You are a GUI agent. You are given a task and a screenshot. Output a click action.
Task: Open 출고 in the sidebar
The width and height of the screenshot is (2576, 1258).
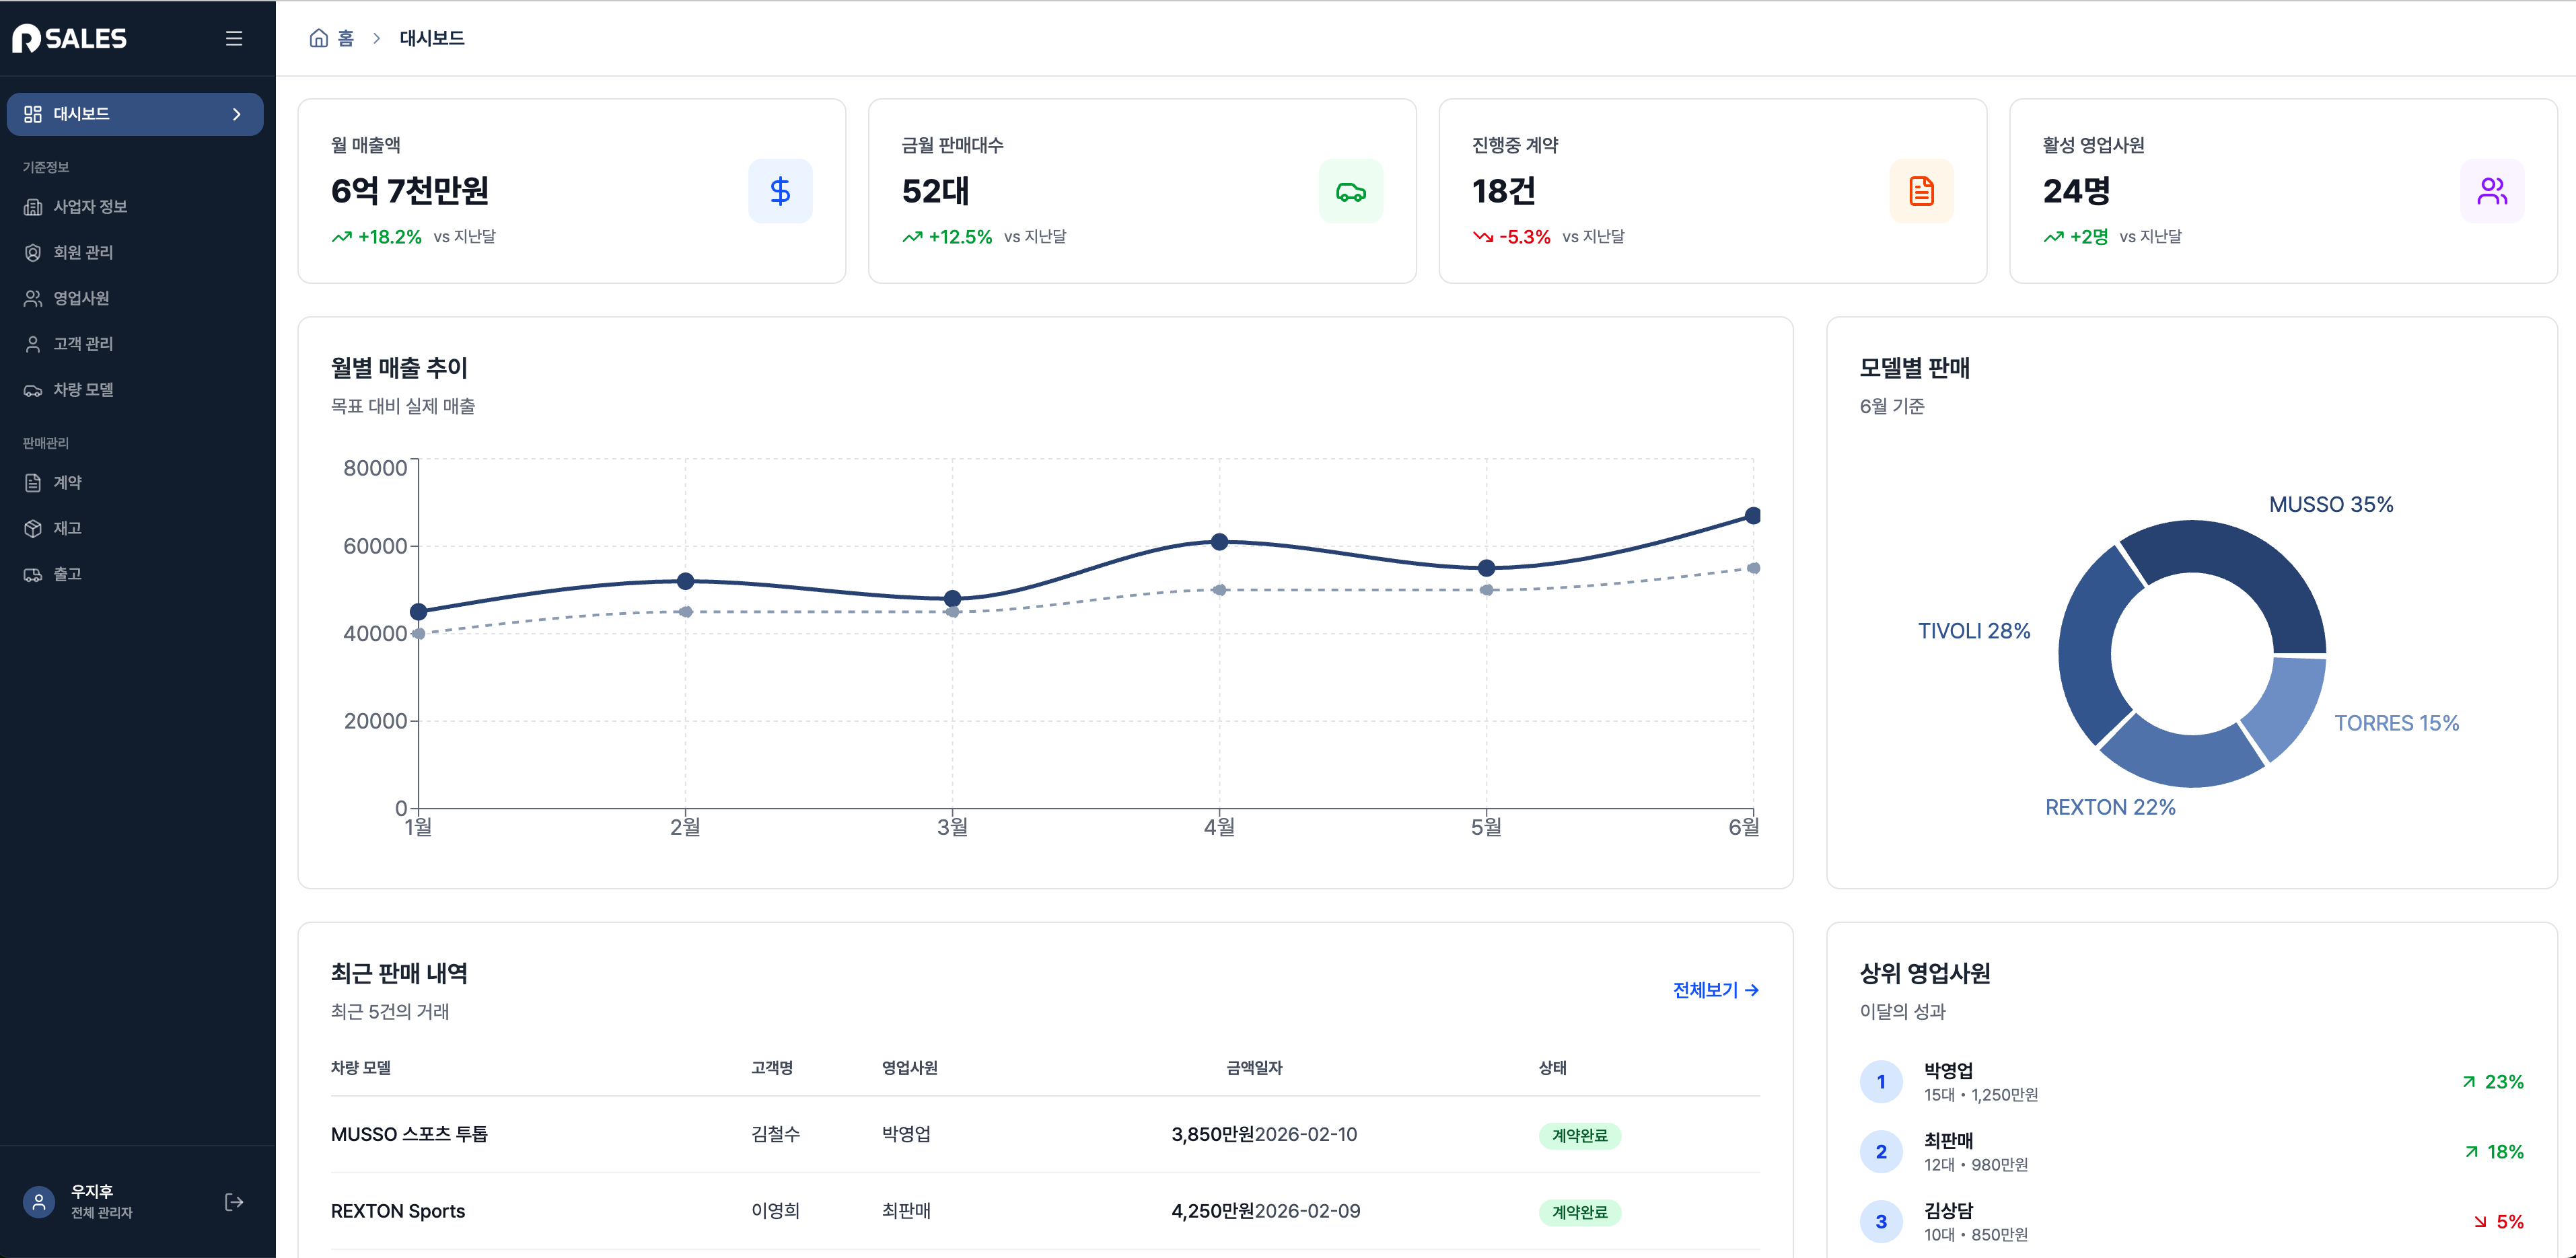135,574
